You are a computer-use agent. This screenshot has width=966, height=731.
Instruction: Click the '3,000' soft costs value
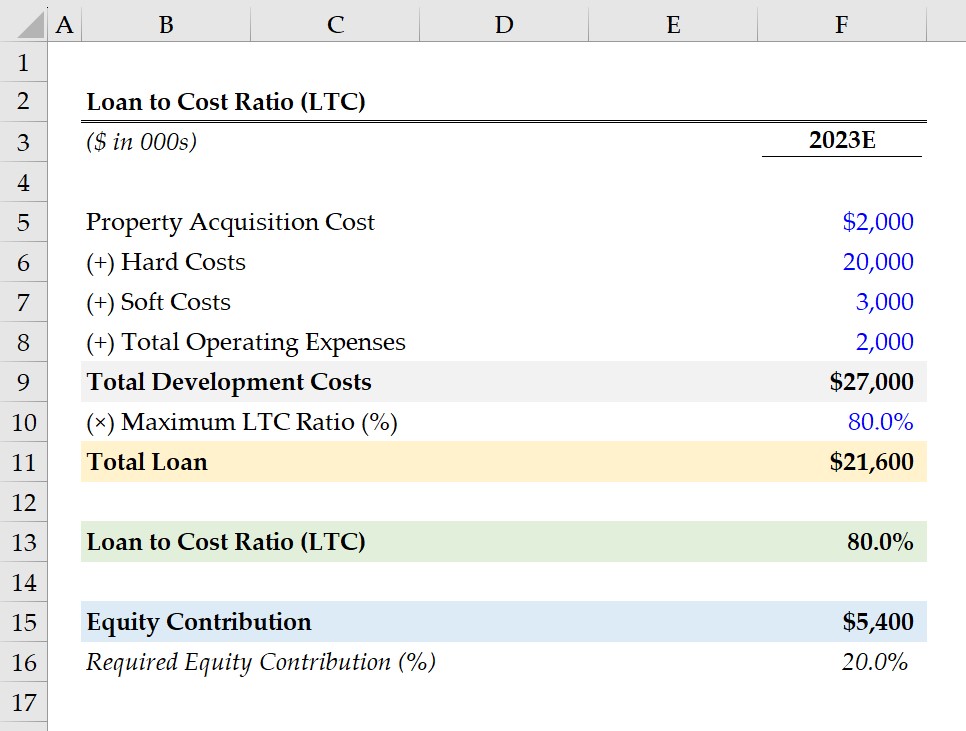pyautogui.click(x=884, y=302)
